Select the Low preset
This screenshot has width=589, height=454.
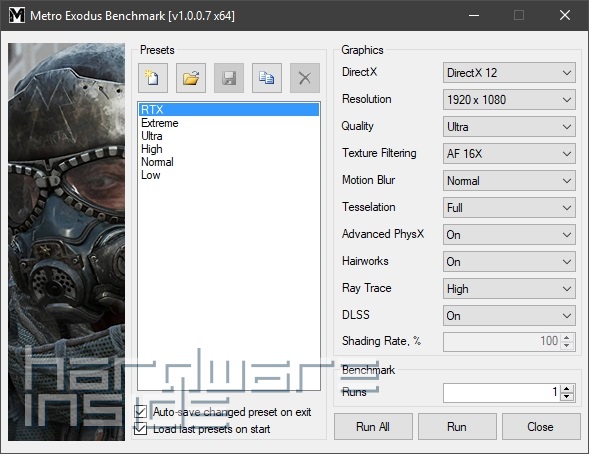click(229, 175)
